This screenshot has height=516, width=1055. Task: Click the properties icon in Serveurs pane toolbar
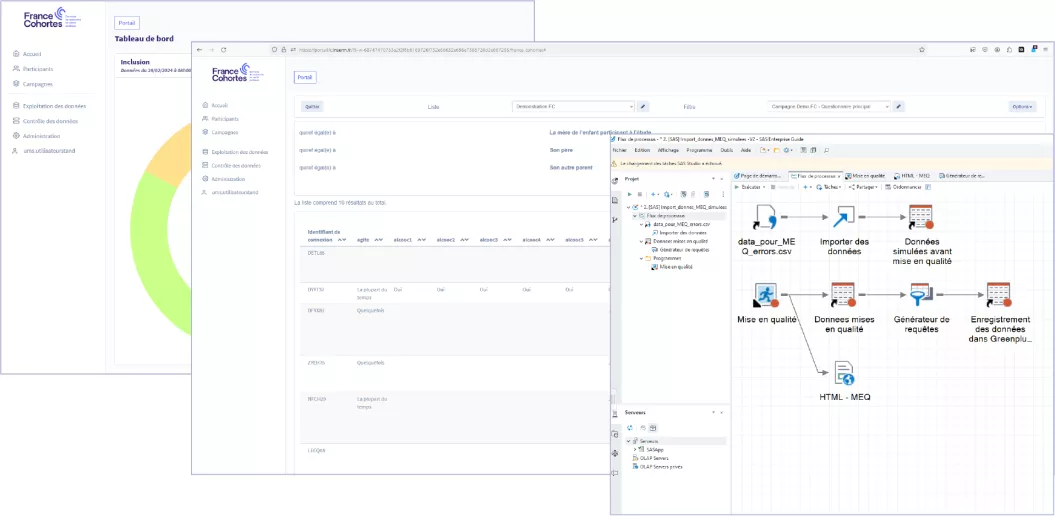click(653, 427)
